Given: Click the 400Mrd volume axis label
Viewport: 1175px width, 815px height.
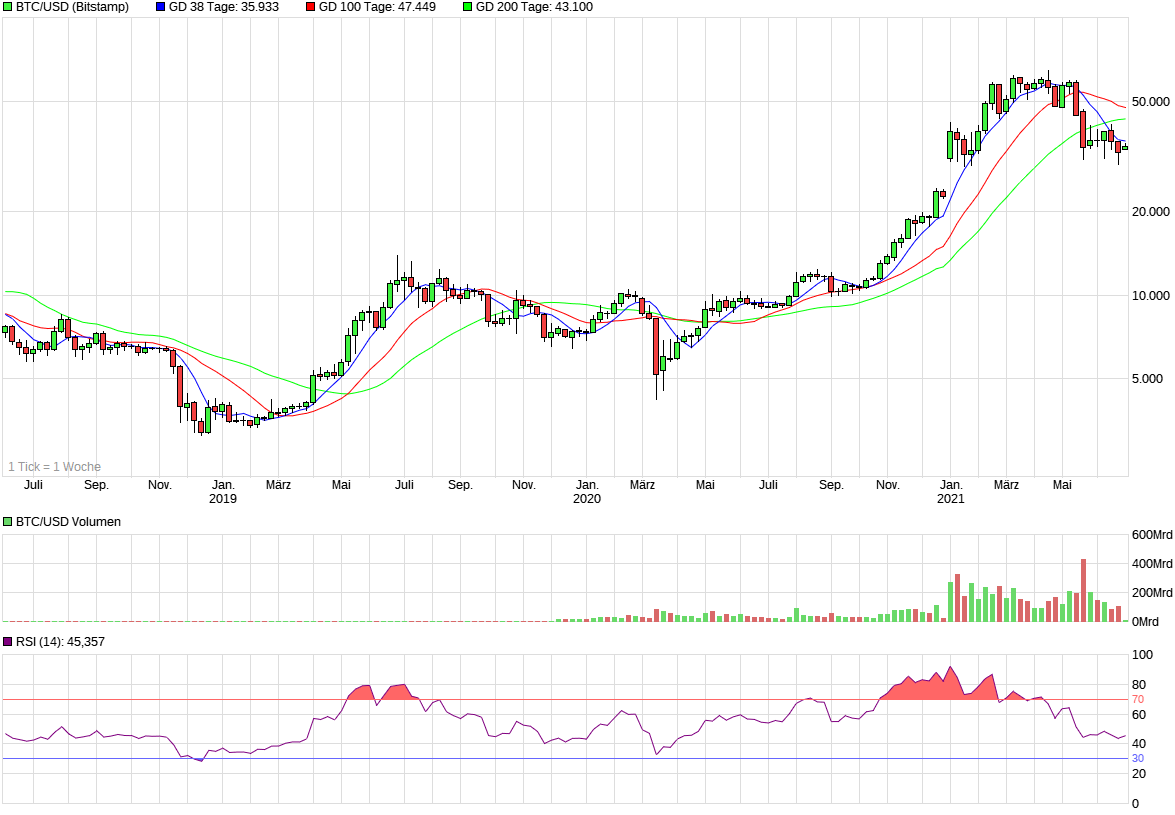Looking at the screenshot, I should click(x=1152, y=563).
